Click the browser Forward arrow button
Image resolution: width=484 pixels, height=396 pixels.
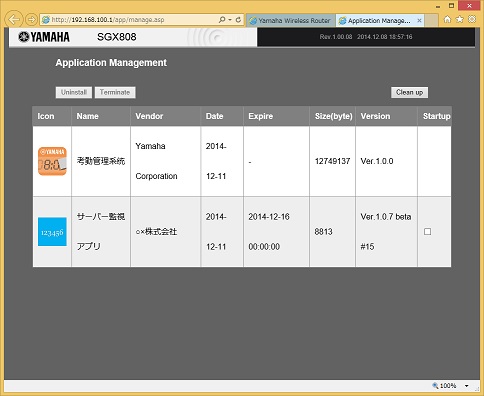(31, 20)
